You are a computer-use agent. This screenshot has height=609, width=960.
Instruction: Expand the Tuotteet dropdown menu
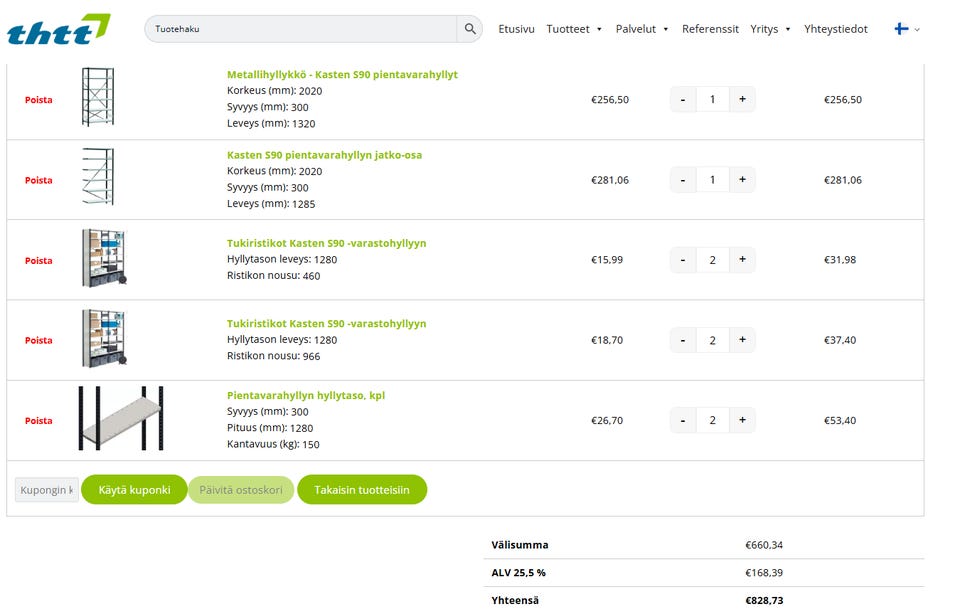[574, 29]
